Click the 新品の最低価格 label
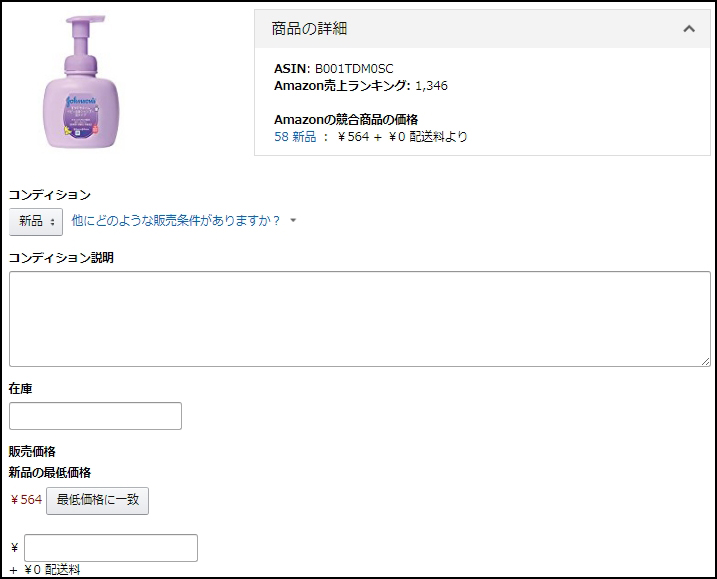This screenshot has height=579, width=717. [x=50, y=472]
